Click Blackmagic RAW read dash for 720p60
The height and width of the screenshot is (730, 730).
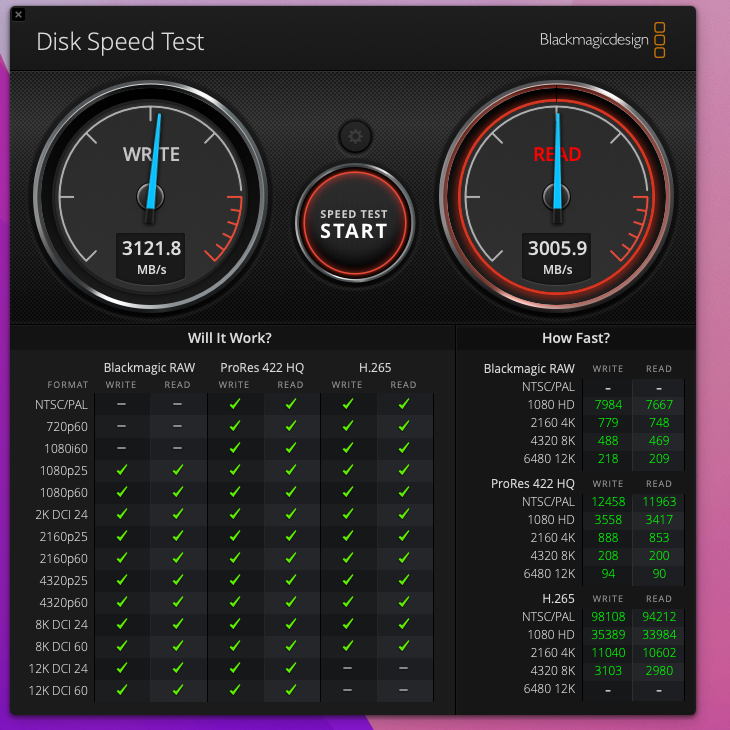(177, 426)
